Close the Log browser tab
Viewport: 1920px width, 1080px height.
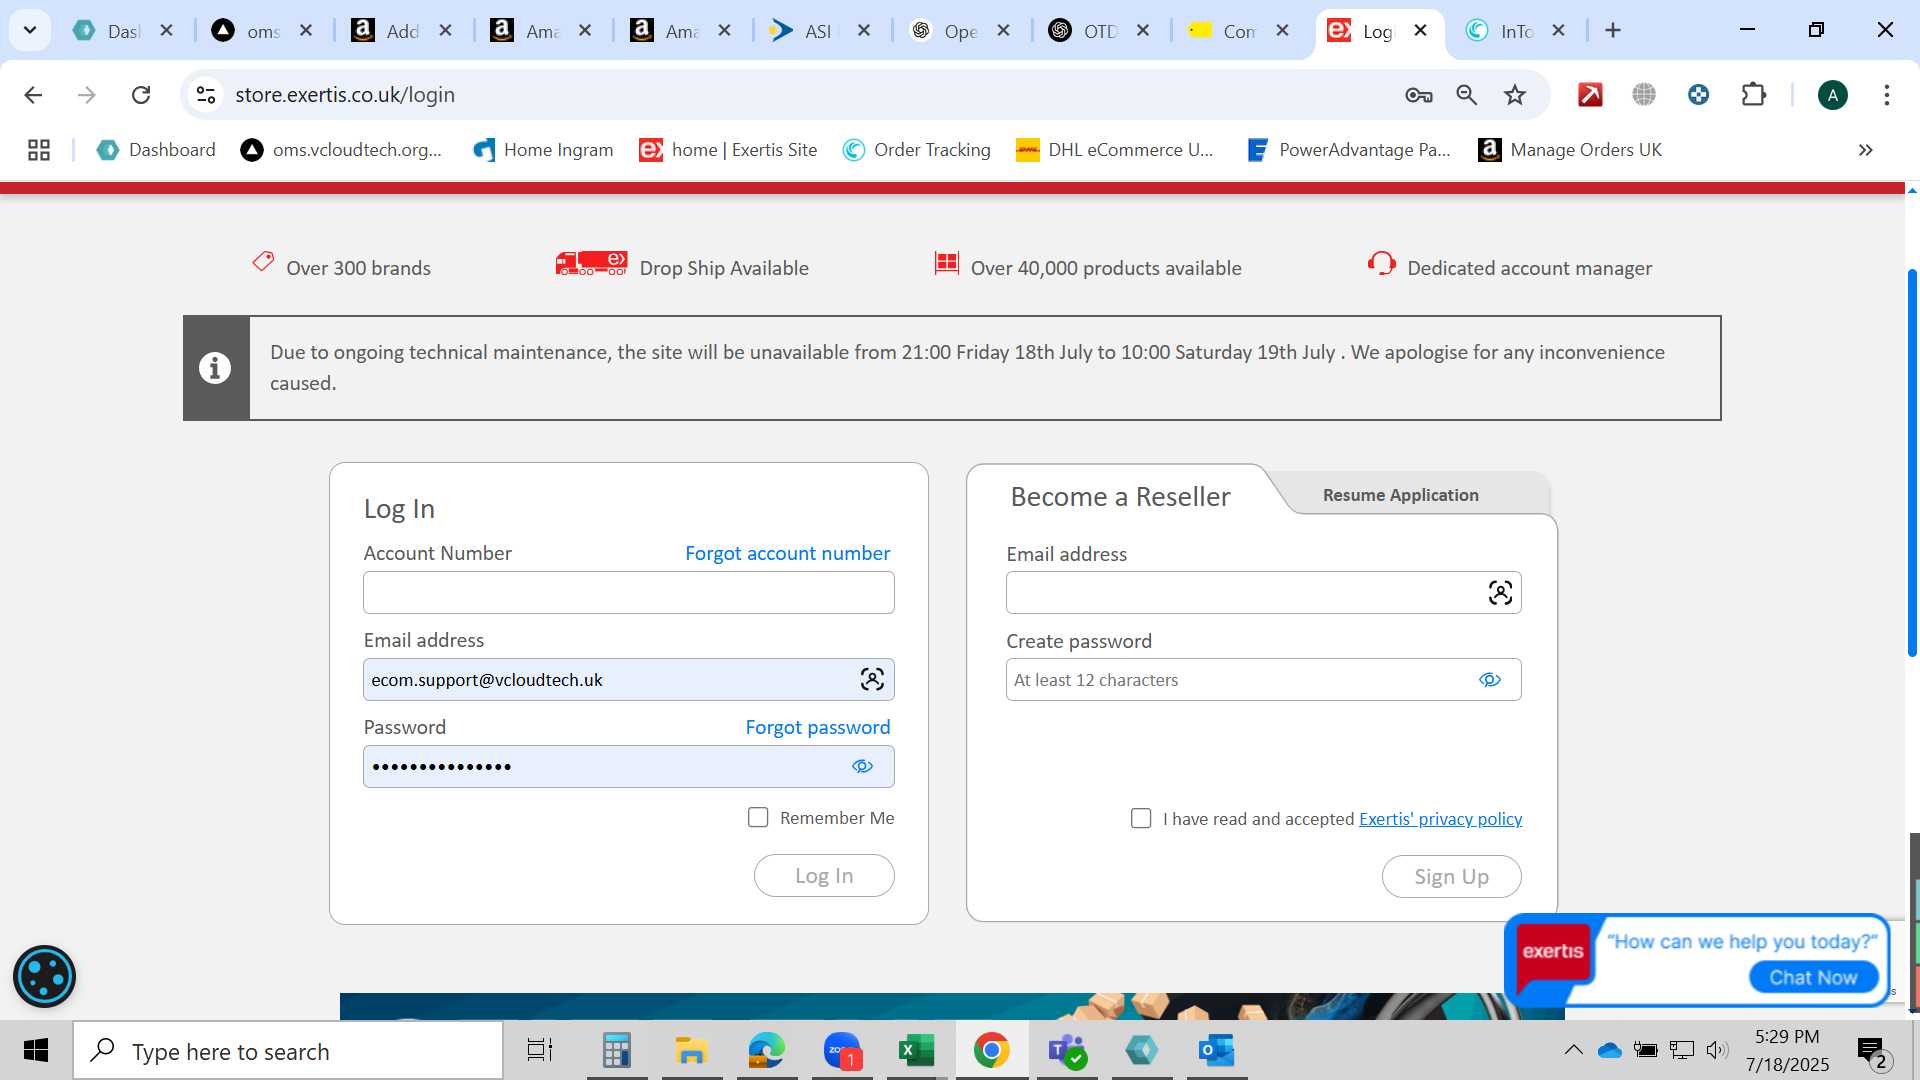(1420, 31)
